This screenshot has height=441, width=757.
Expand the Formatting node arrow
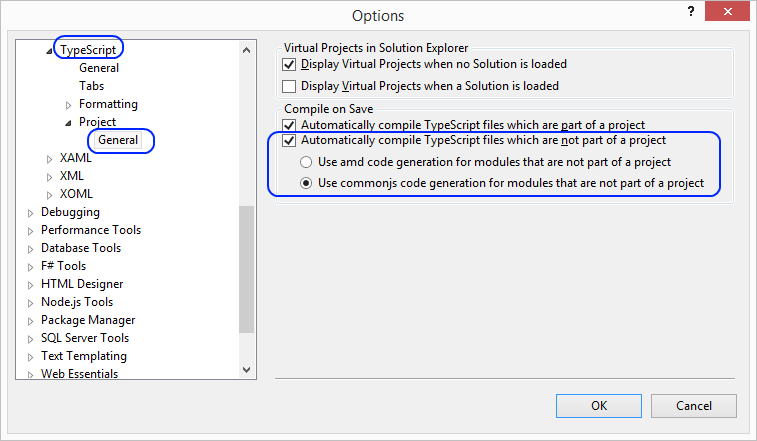[x=68, y=105]
